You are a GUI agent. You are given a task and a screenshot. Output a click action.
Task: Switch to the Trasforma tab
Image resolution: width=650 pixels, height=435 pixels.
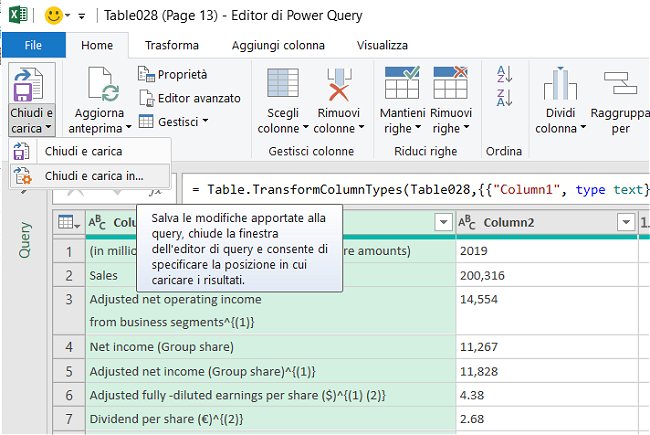click(x=171, y=45)
